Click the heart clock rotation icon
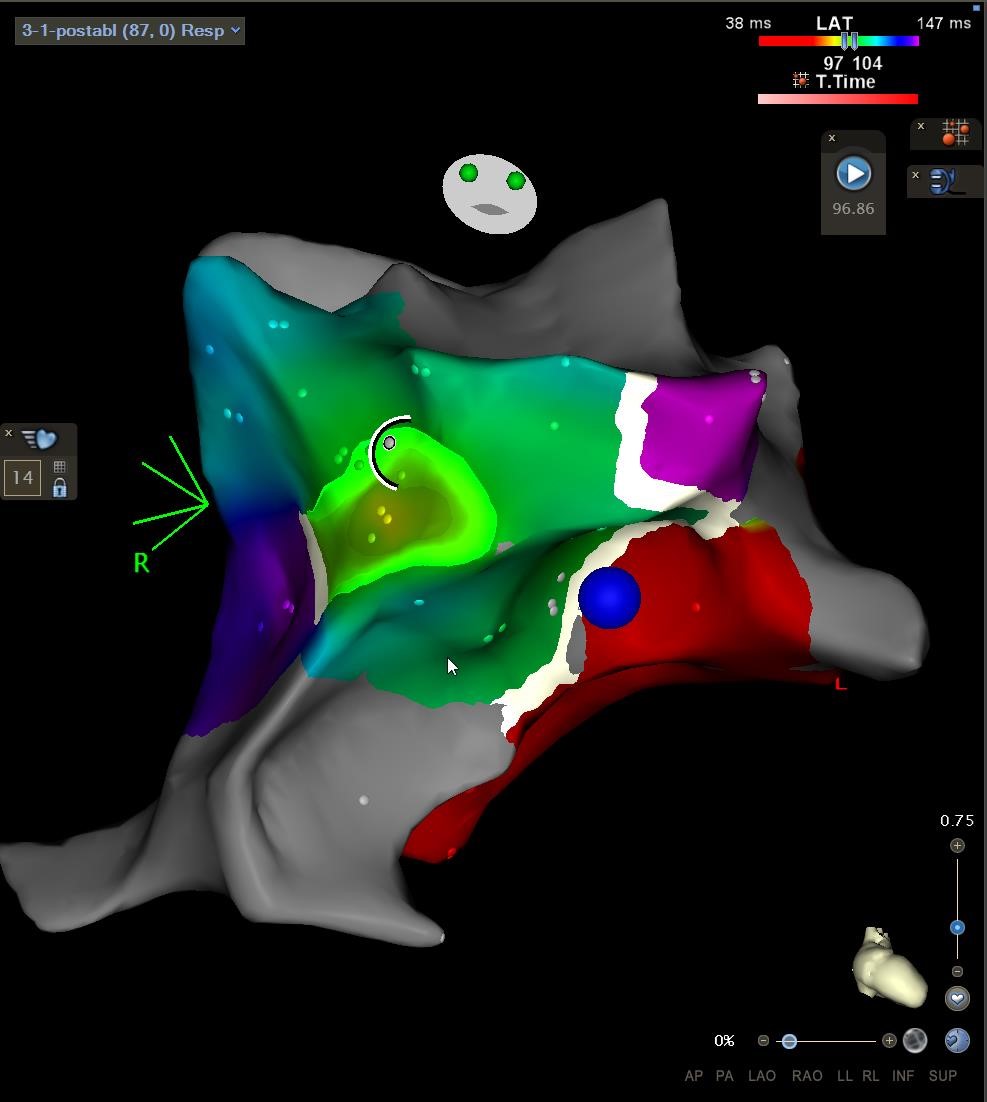The width and height of the screenshot is (987, 1102). pos(957,1040)
